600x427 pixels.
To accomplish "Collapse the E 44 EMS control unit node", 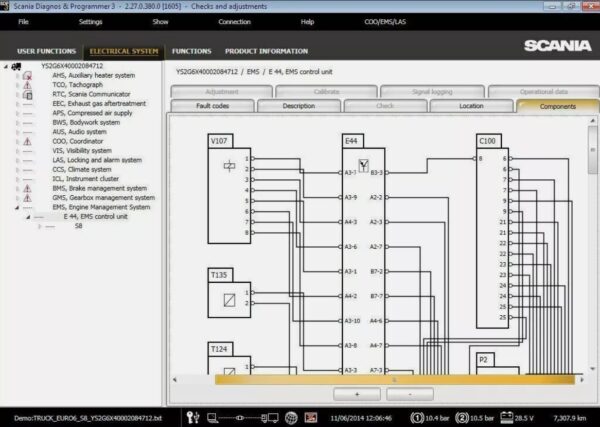I will coord(27,217).
